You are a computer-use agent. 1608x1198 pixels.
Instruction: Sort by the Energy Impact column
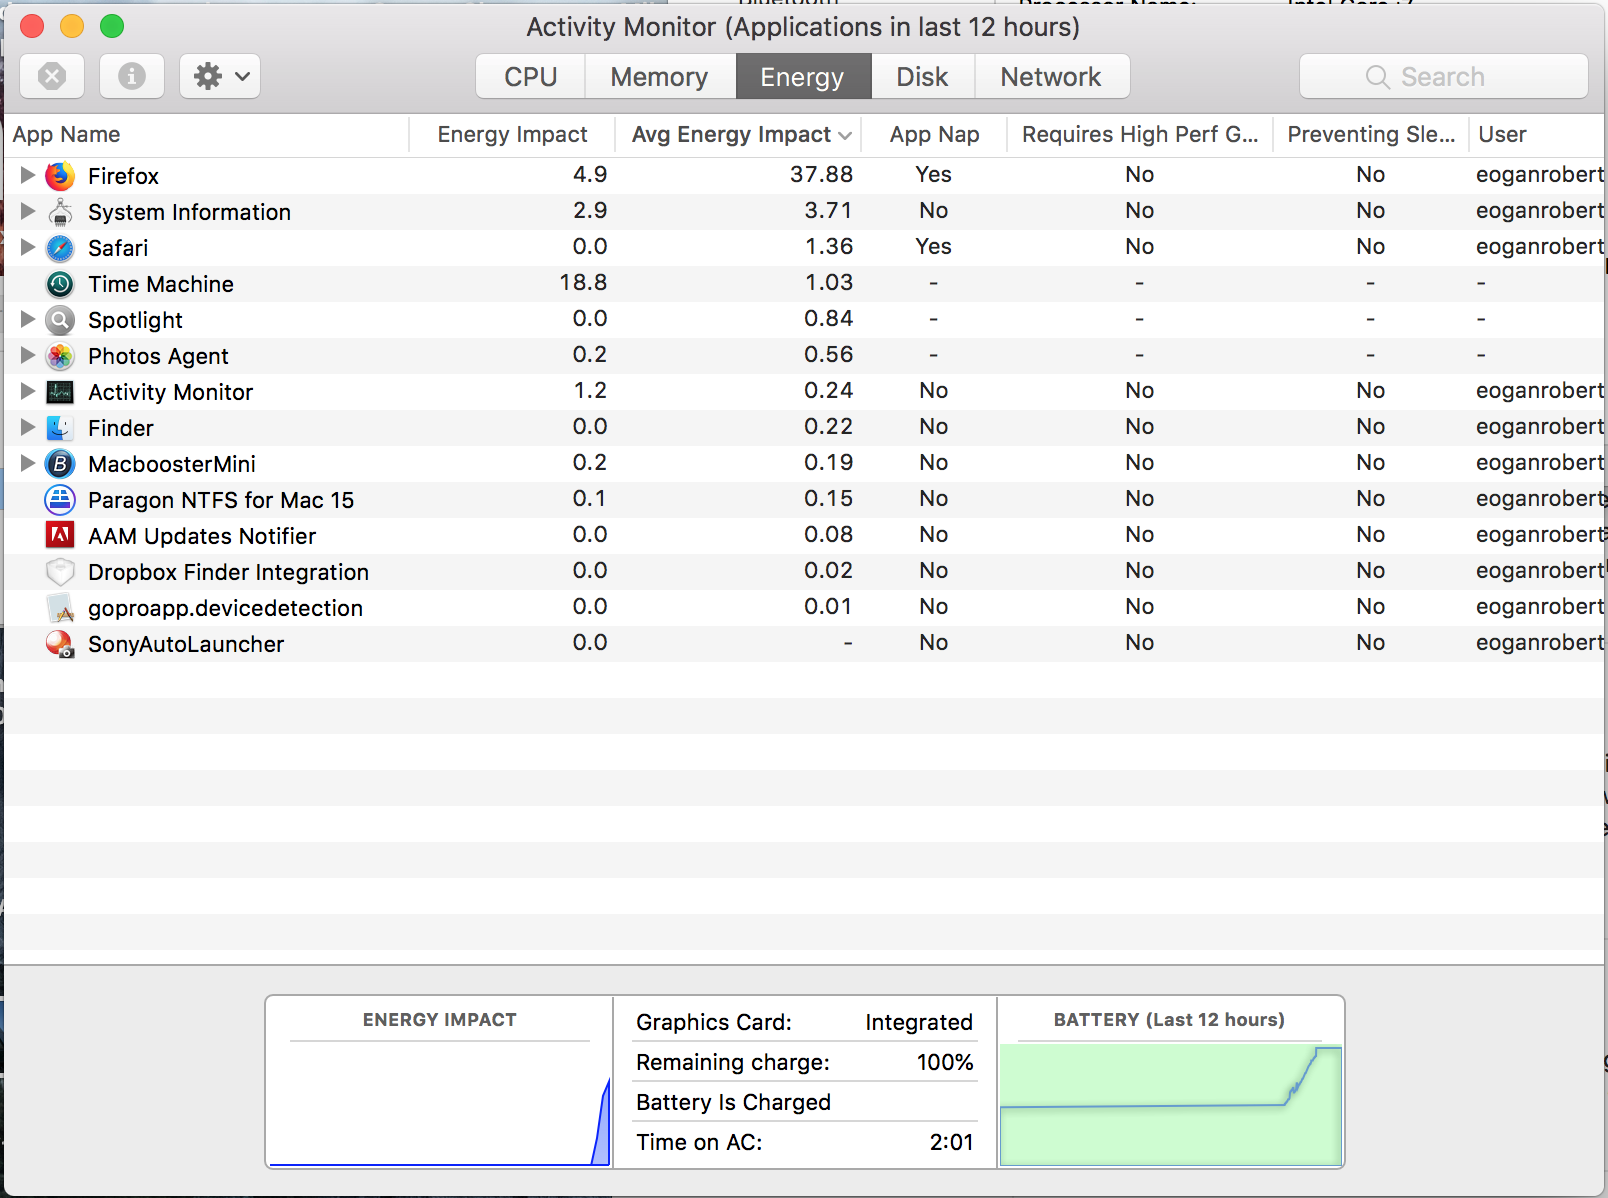click(512, 135)
